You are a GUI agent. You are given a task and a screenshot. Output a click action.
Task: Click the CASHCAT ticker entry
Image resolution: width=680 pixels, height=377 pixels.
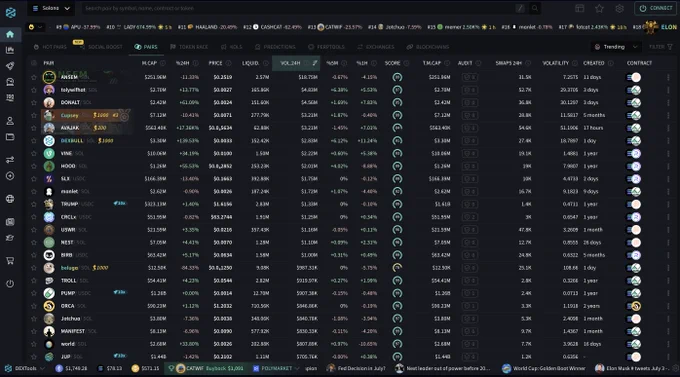(273, 27)
